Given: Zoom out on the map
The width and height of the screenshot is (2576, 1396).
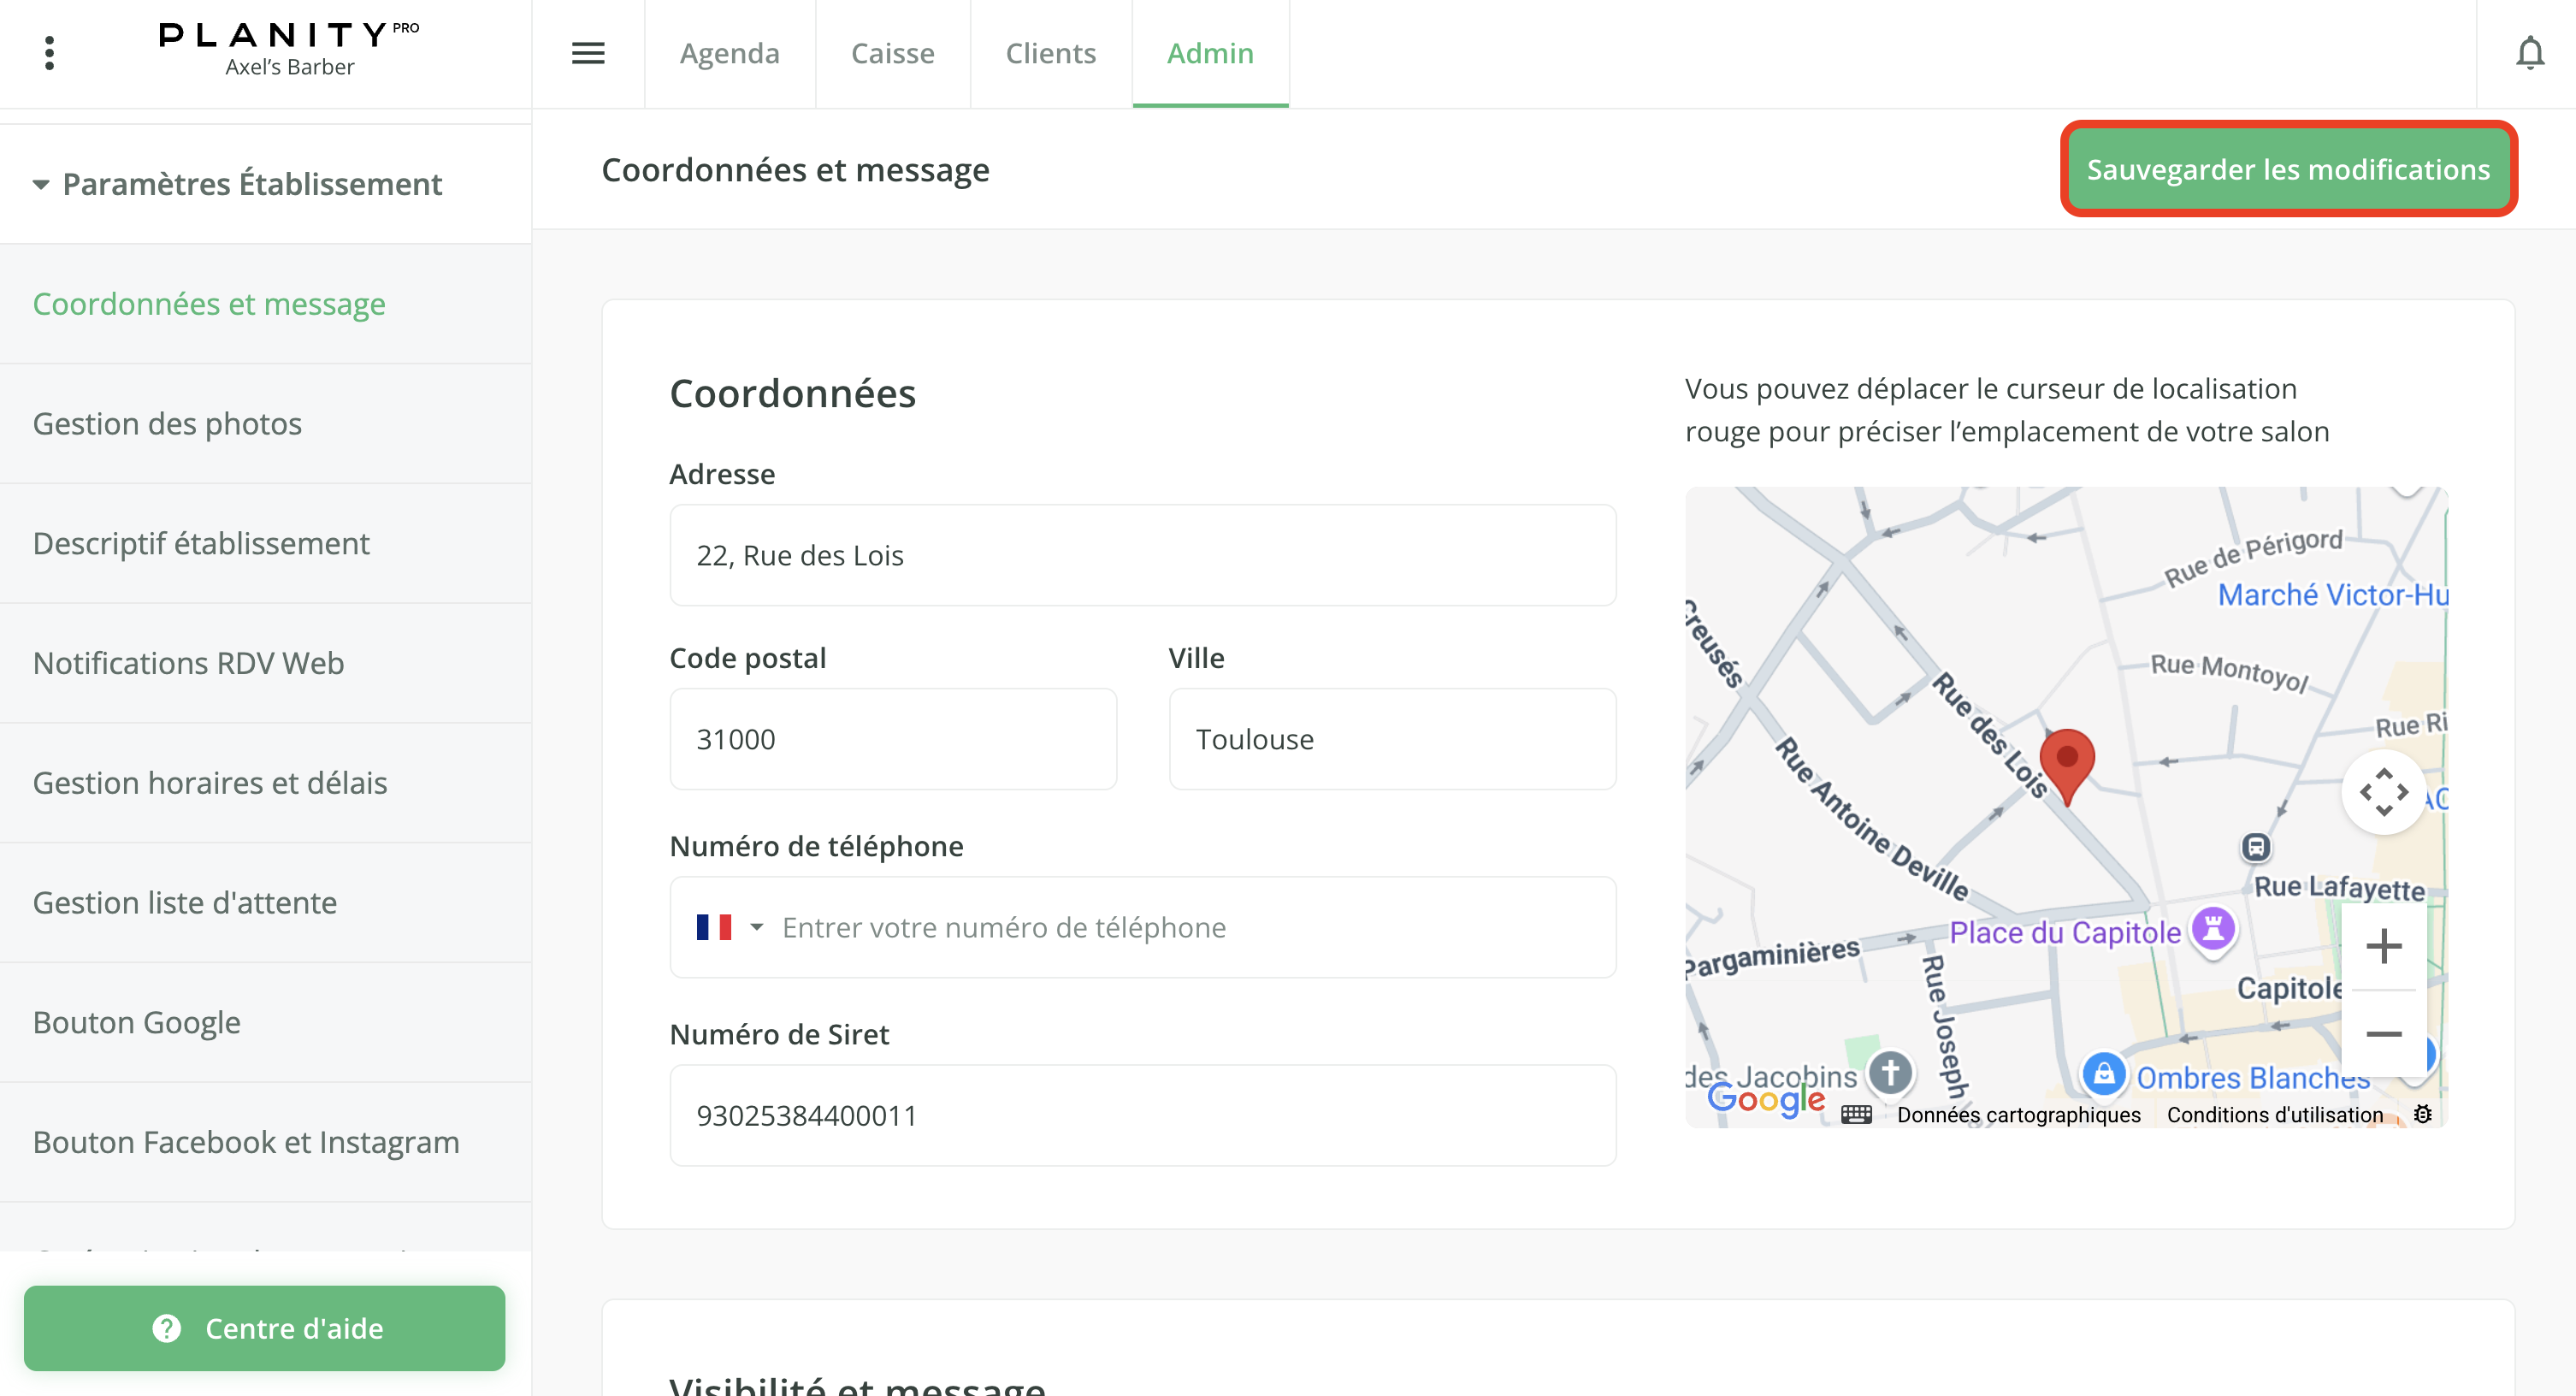Looking at the screenshot, I should pyautogui.click(x=2384, y=1034).
